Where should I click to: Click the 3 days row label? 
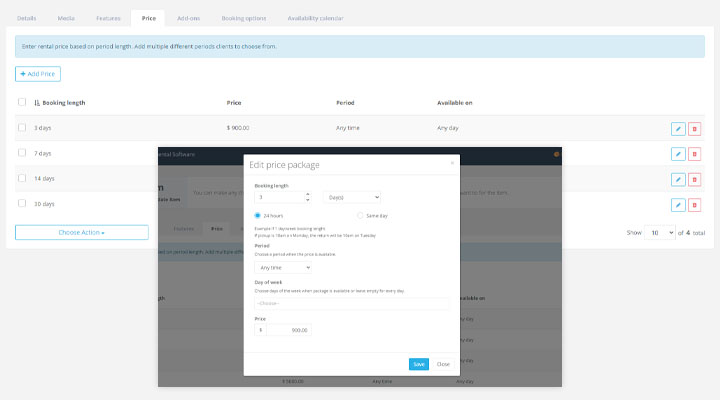(42, 128)
